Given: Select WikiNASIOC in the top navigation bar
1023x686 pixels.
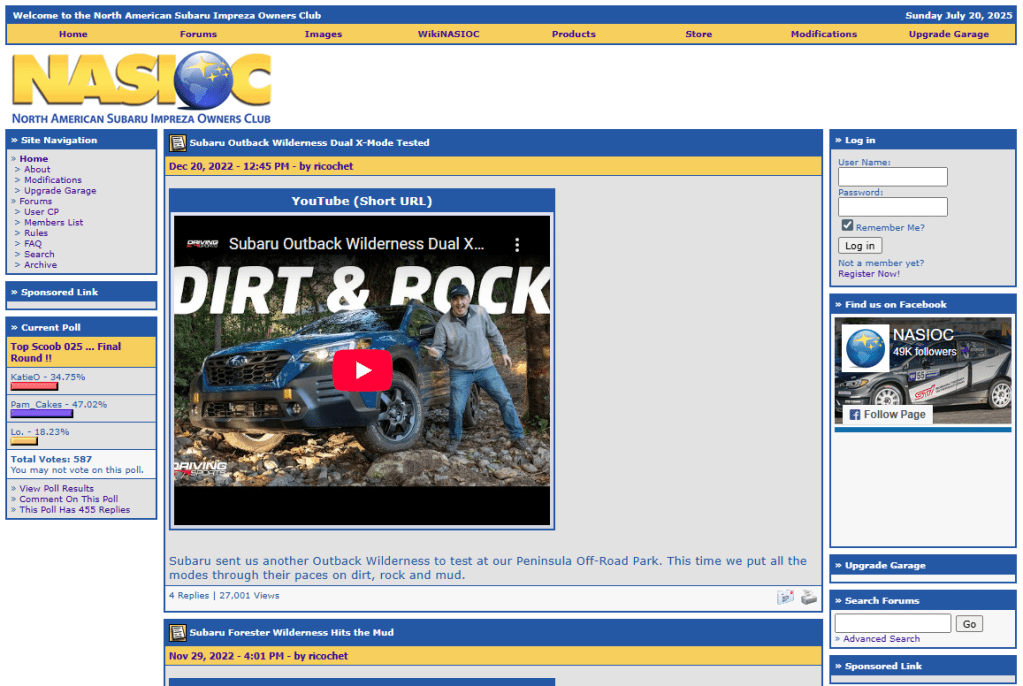Looking at the screenshot, I should (448, 34).
